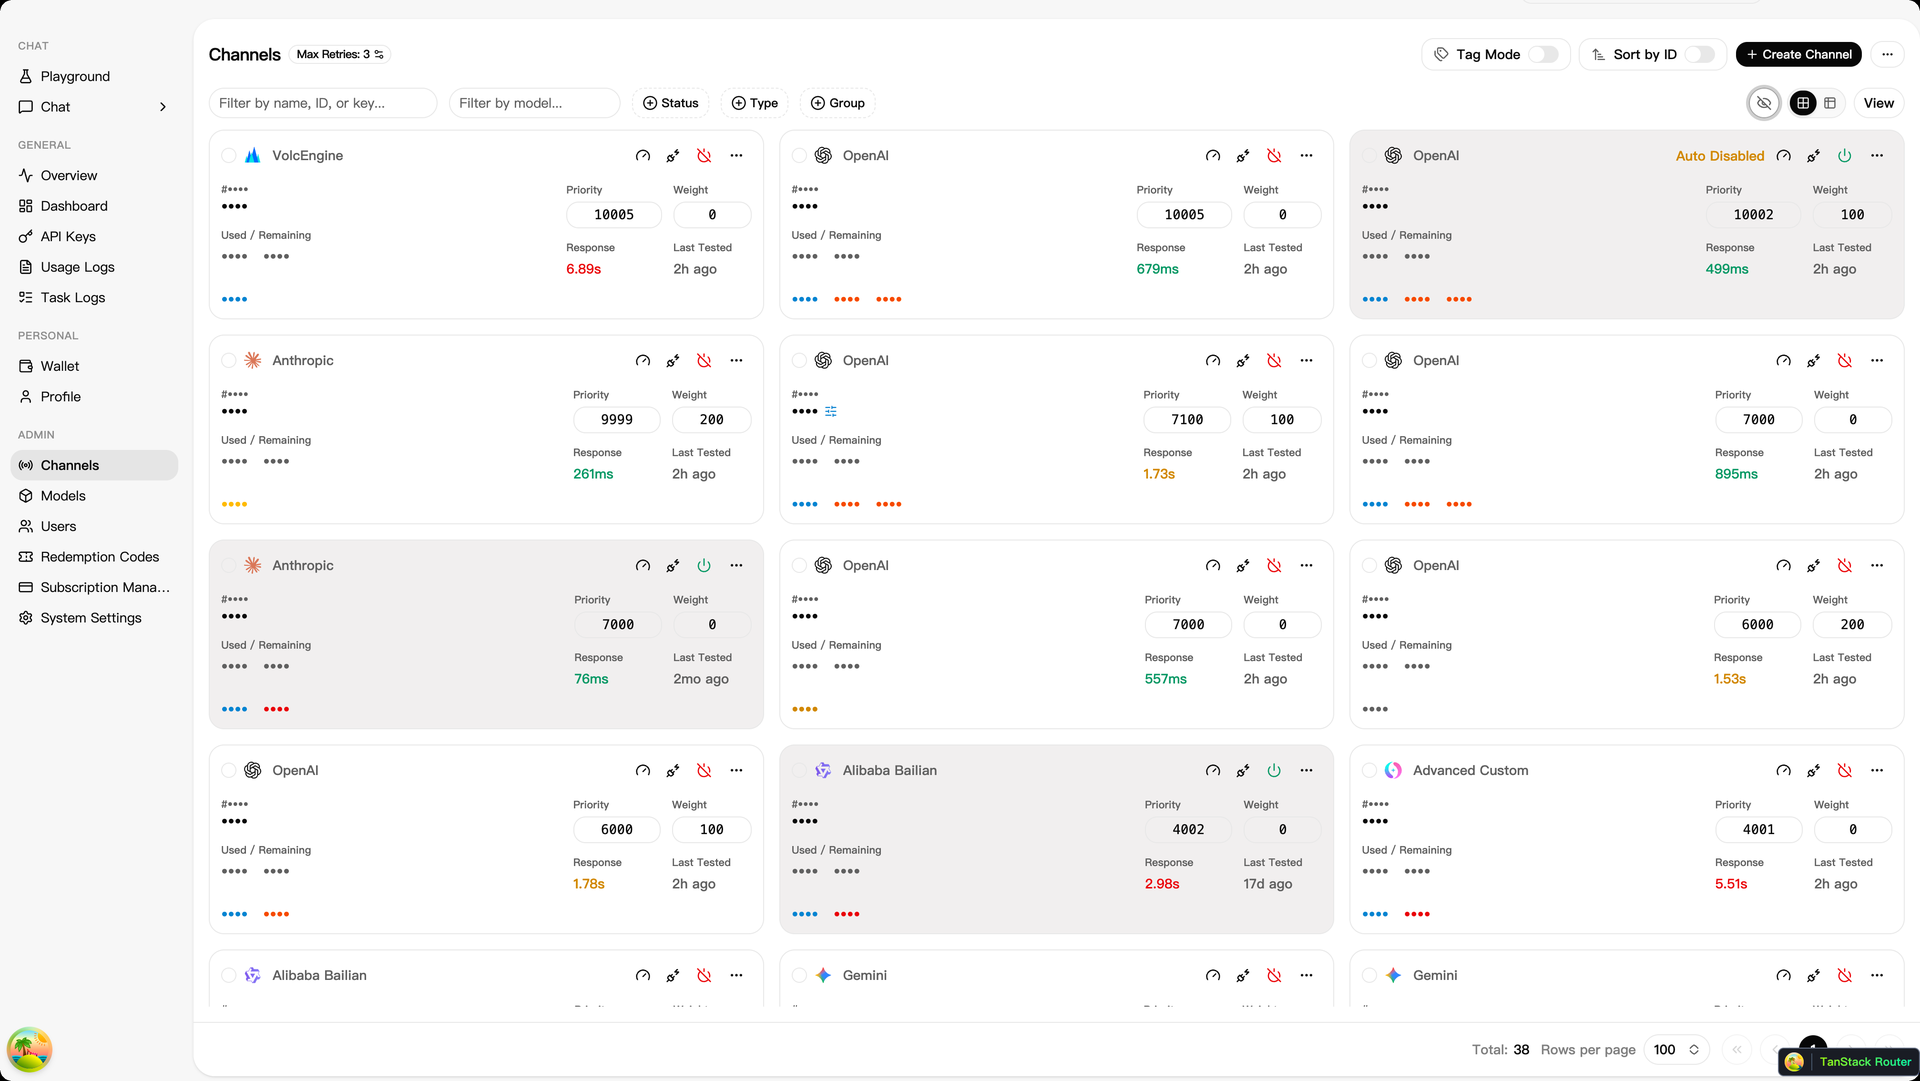Go to Dashboard page
The width and height of the screenshot is (1920, 1081).
94,206
